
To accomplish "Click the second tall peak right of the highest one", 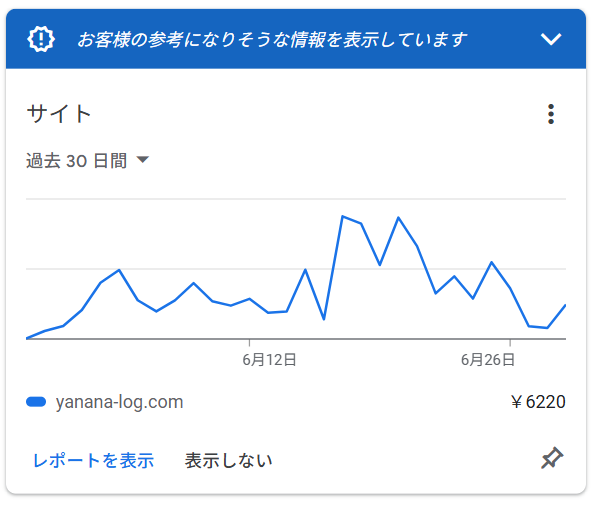I will (x=398, y=218).
